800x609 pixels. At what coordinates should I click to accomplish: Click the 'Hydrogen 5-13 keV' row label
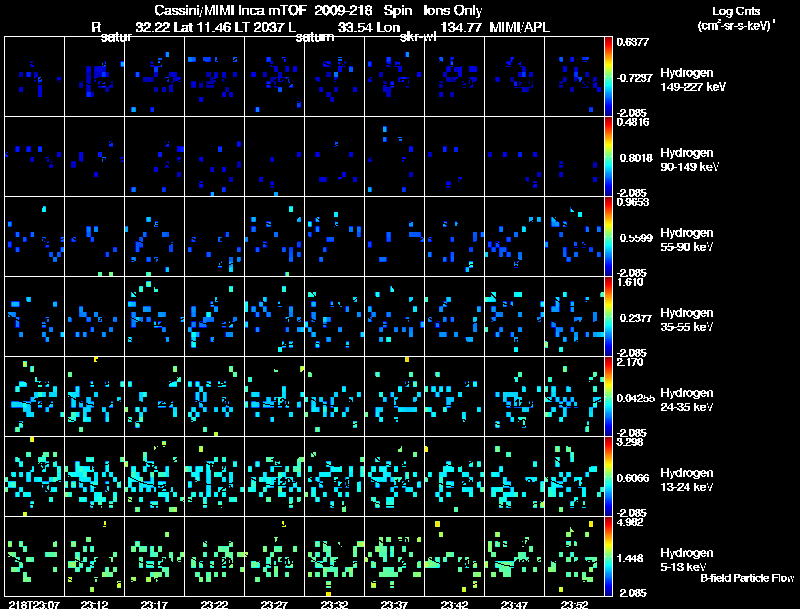click(687, 560)
